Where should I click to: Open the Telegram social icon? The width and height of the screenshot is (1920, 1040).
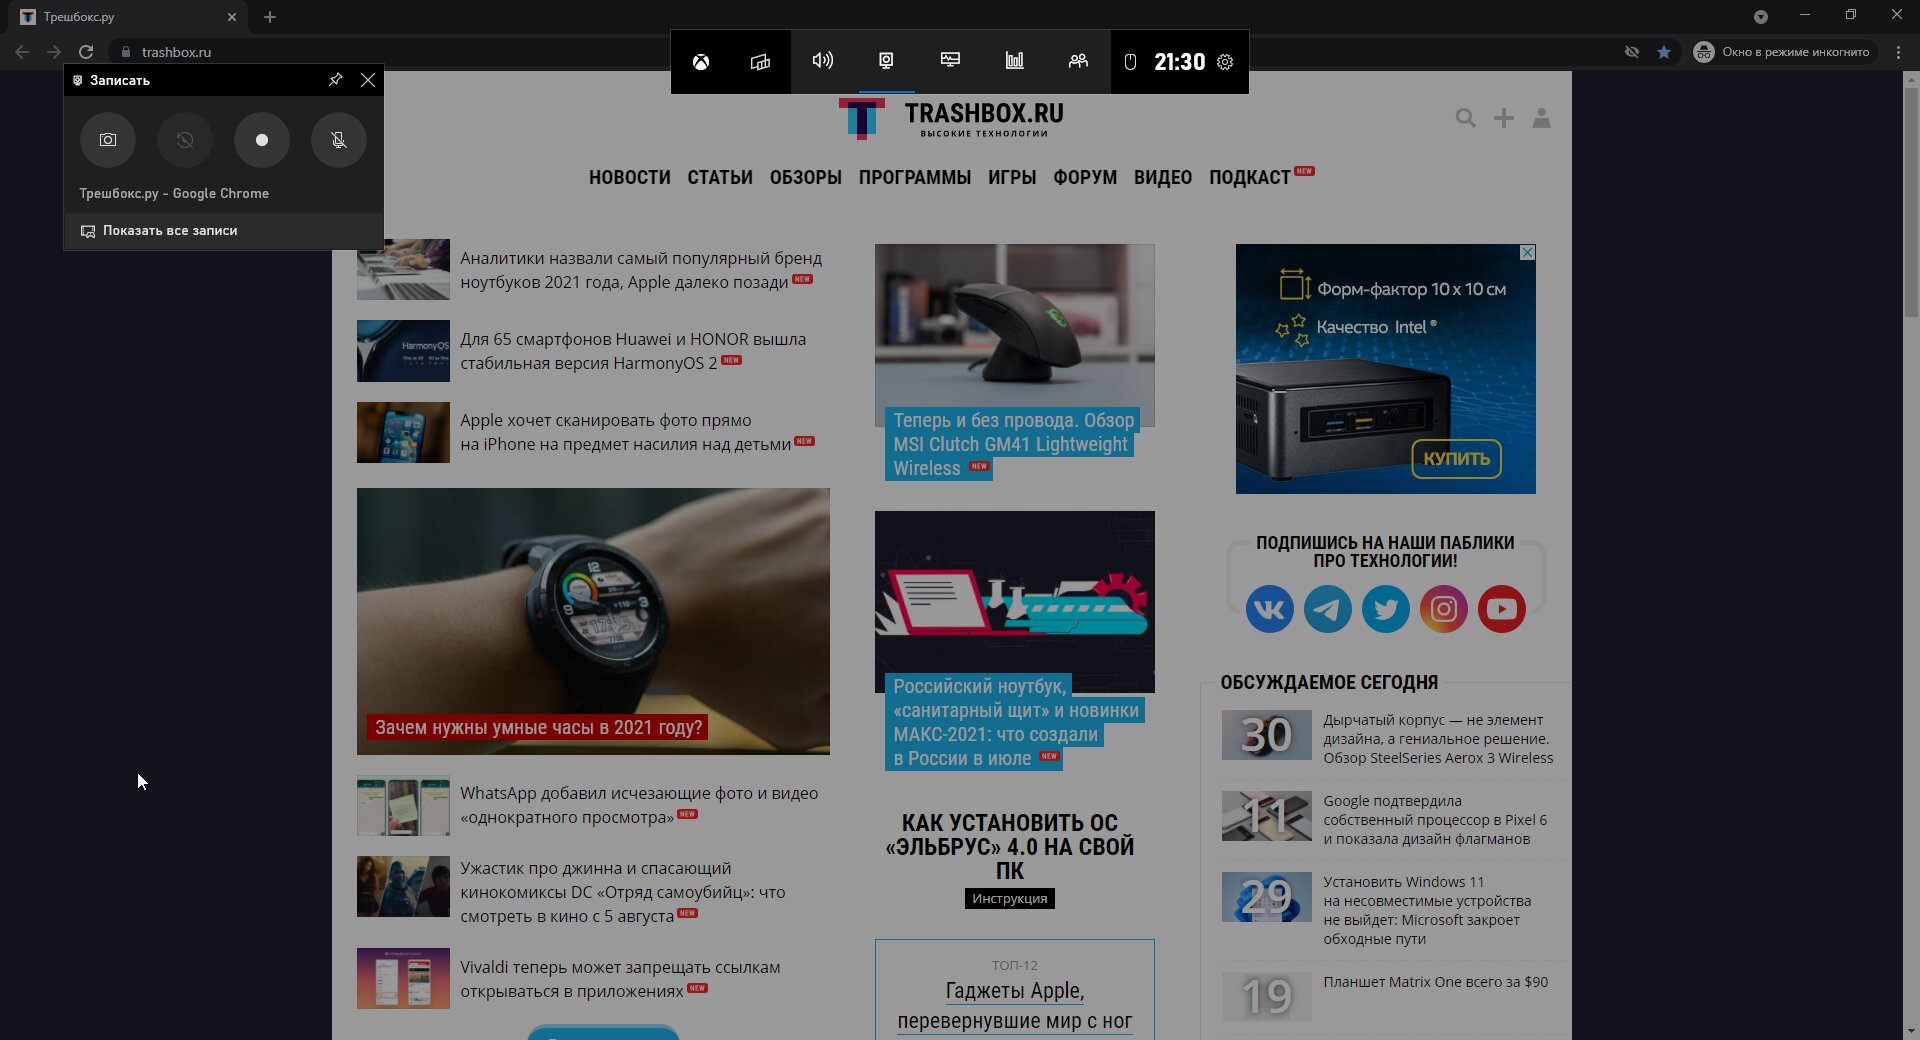(x=1328, y=609)
